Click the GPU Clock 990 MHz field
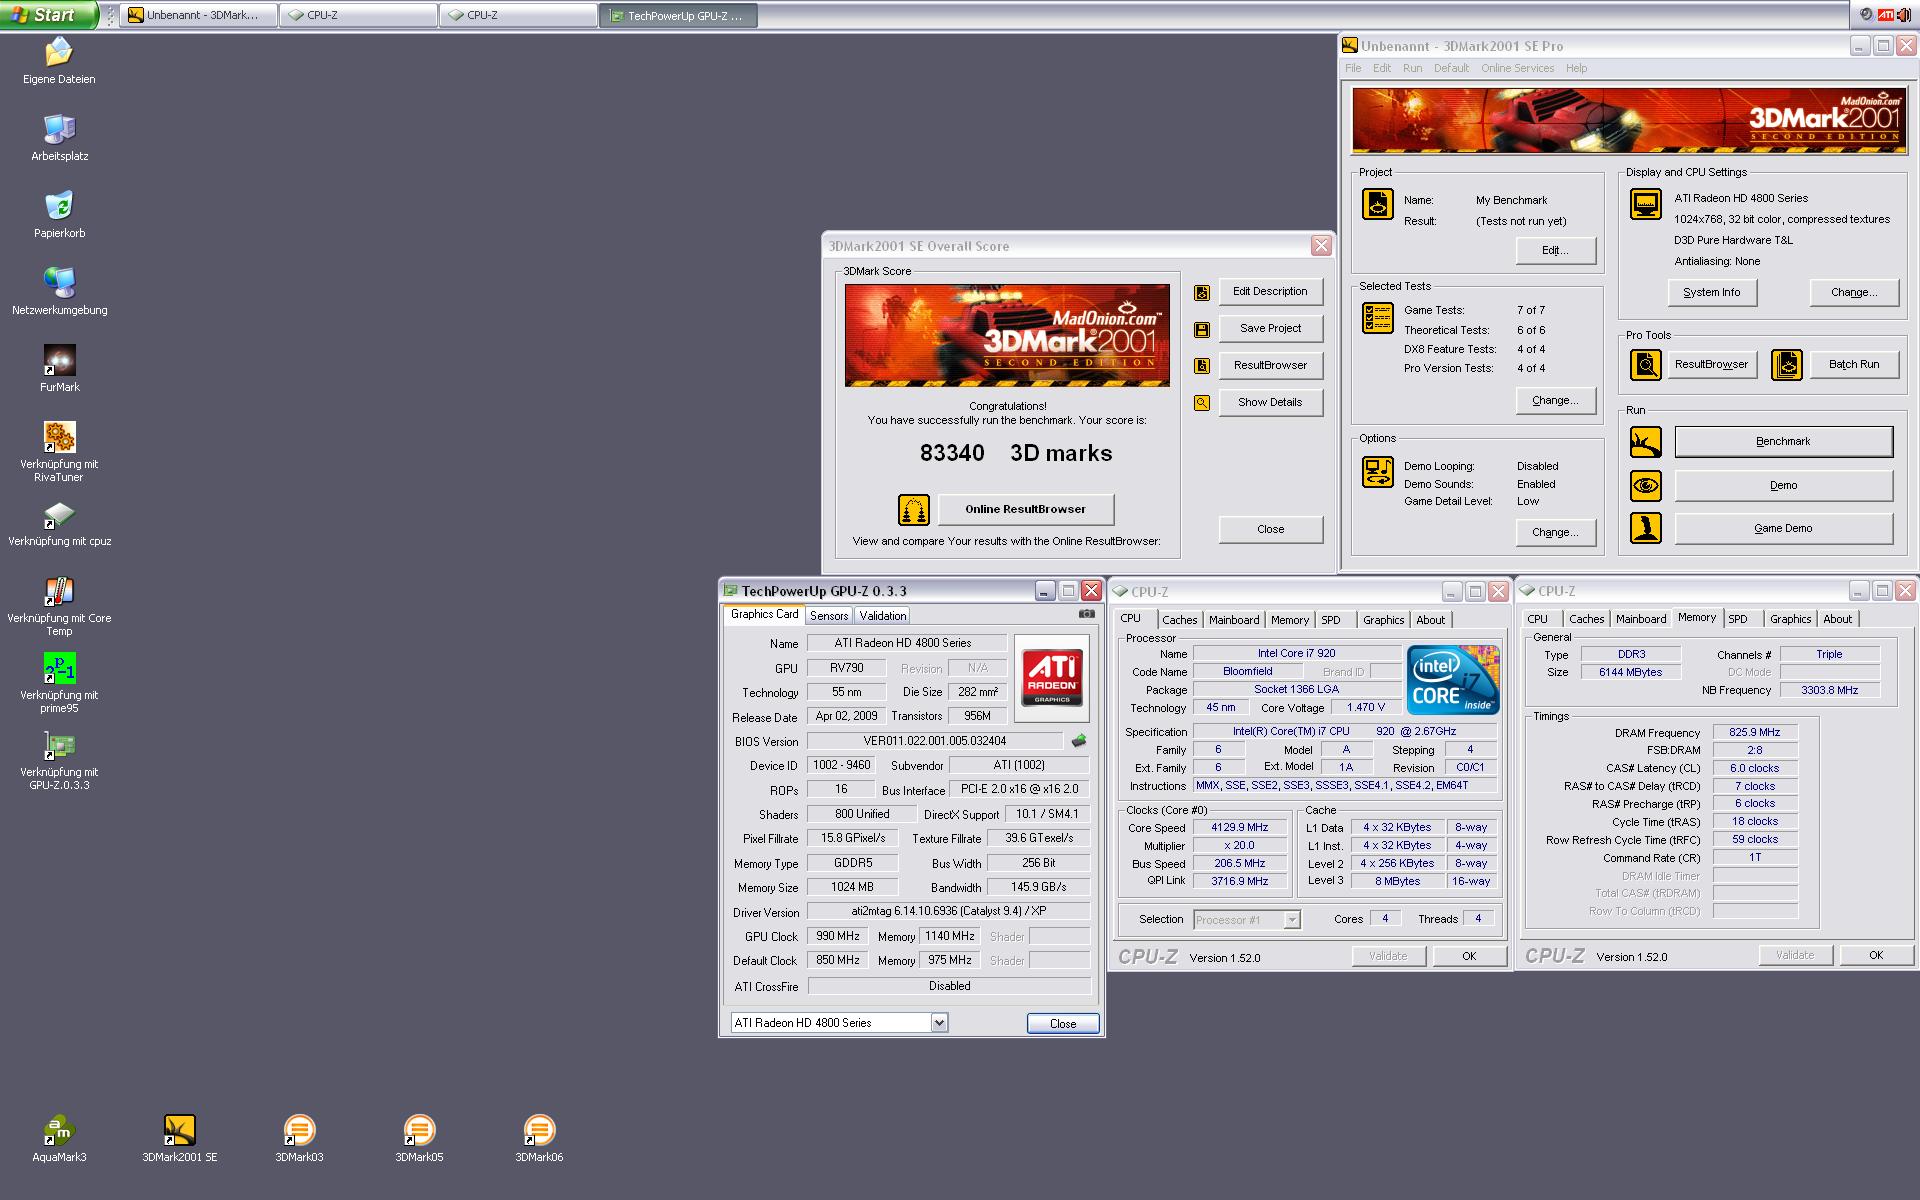The image size is (1920, 1200). coord(838,936)
